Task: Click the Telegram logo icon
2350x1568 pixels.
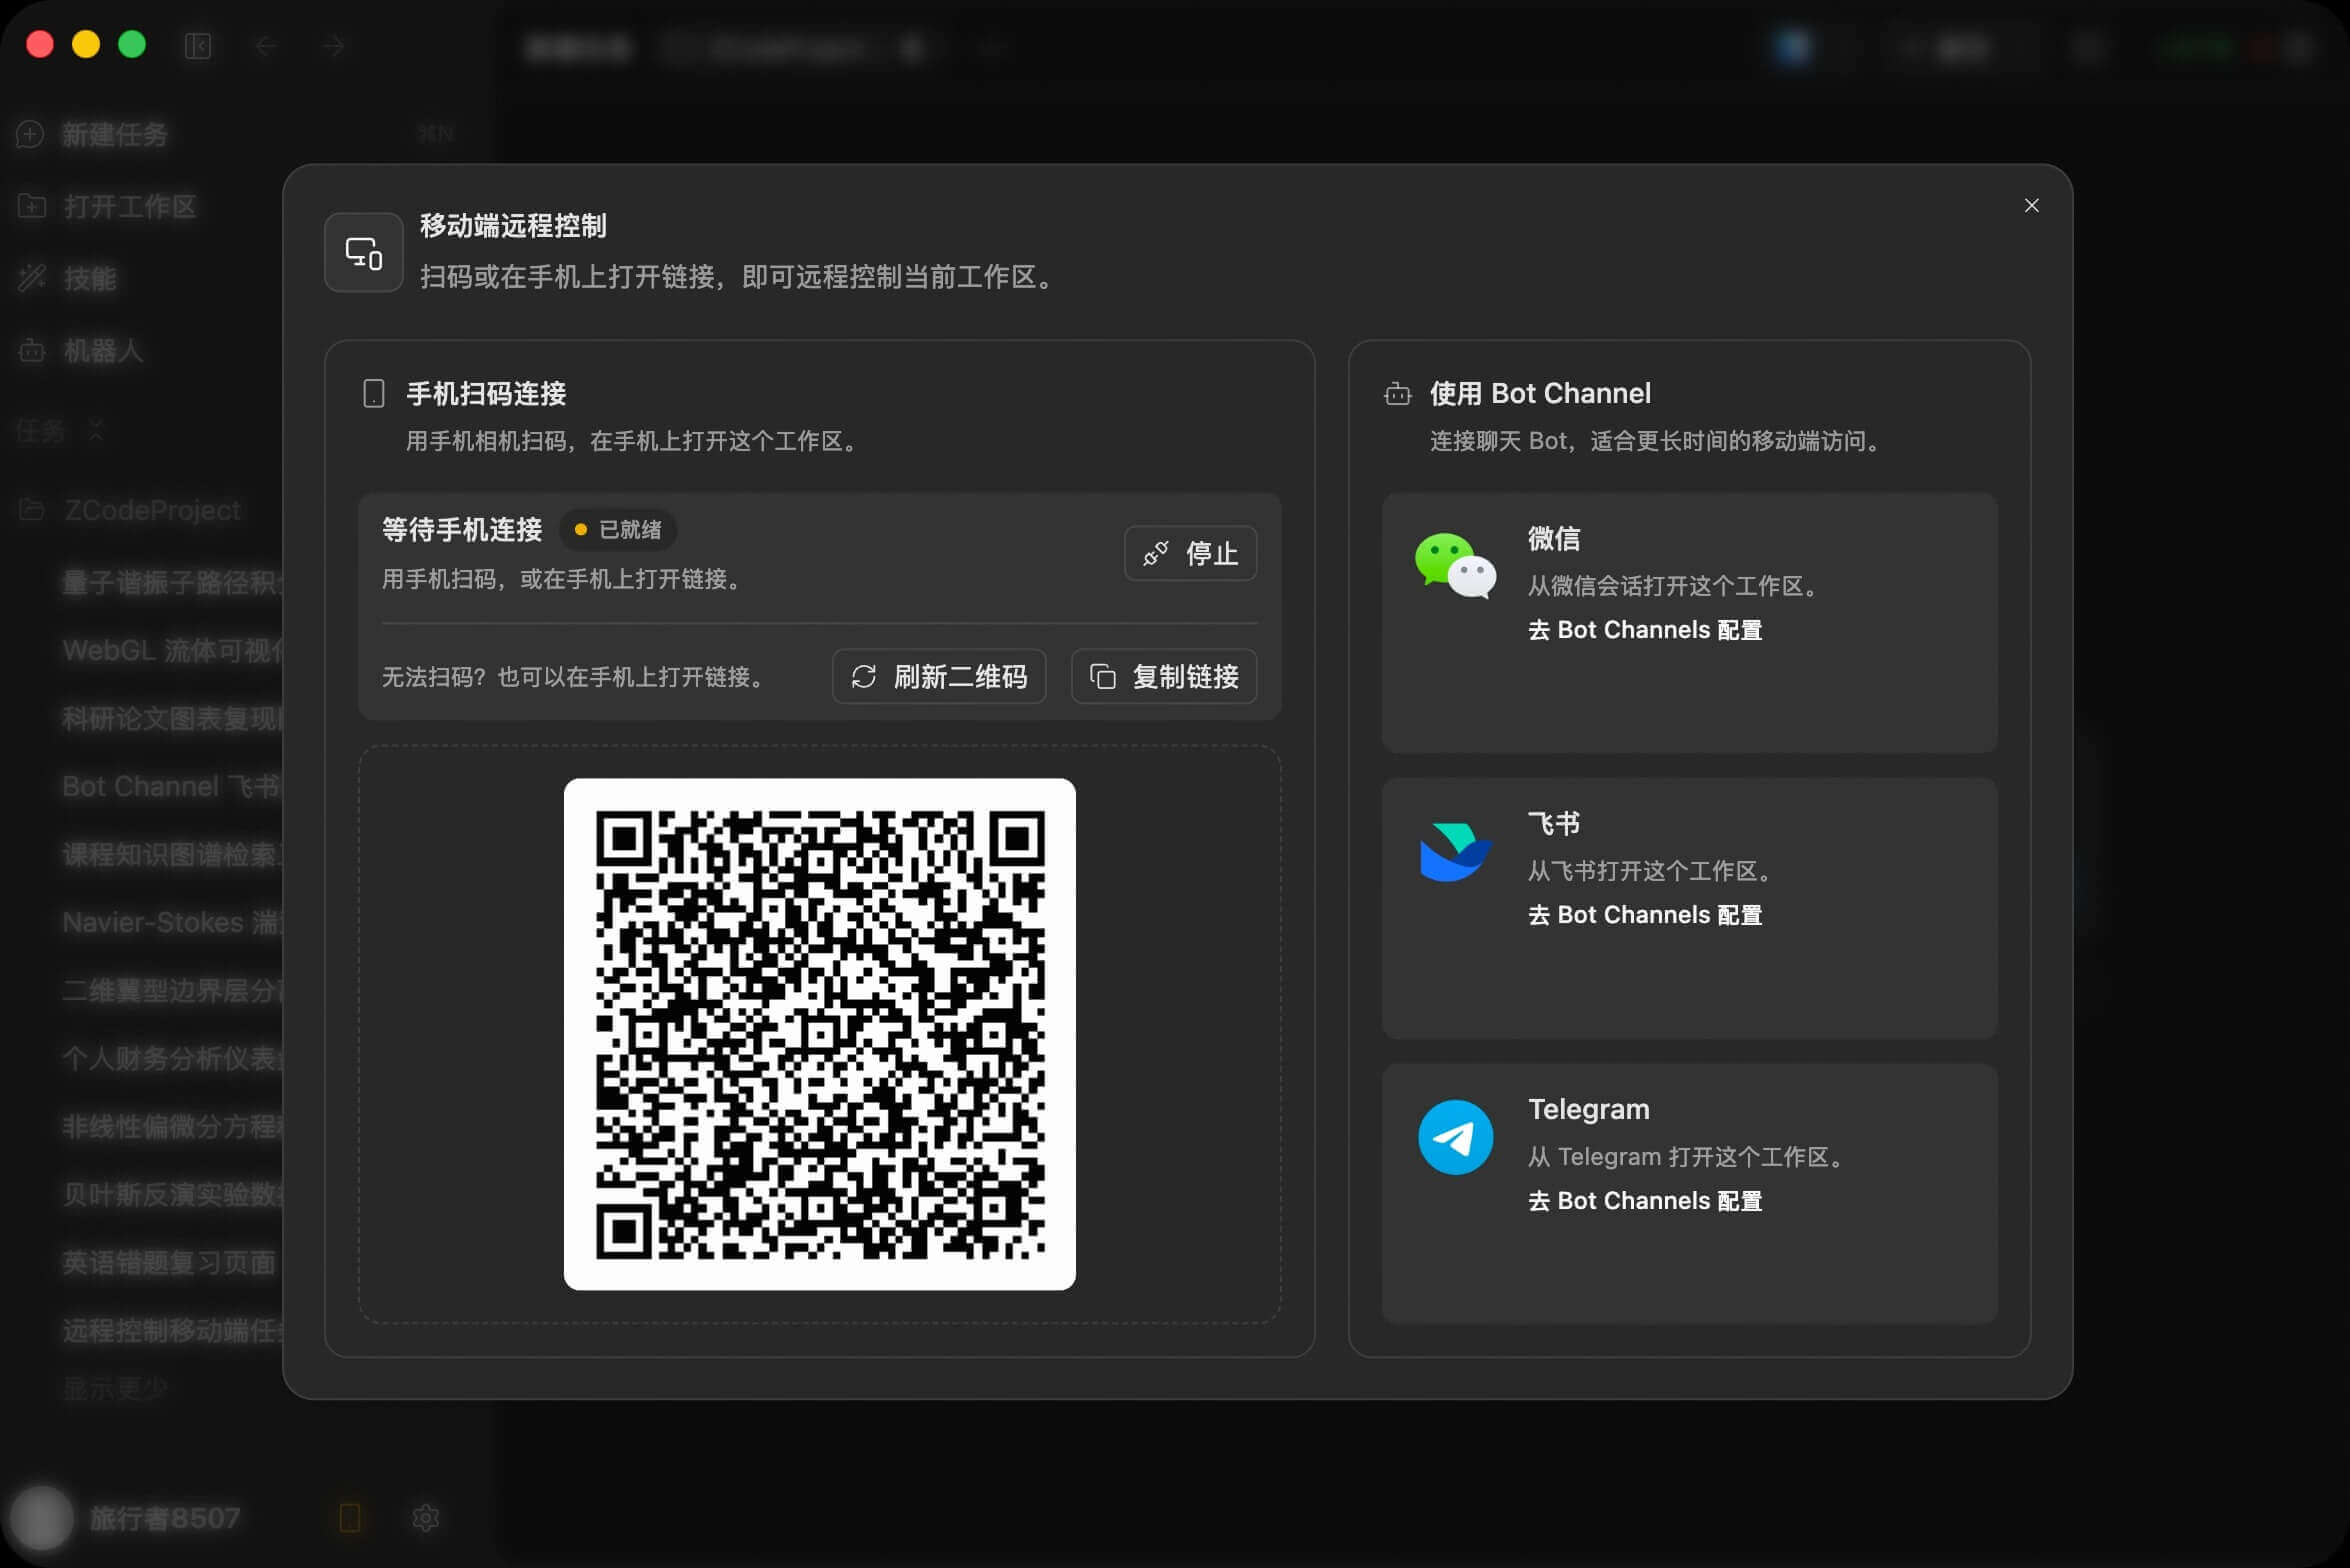Action: pyautogui.click(x=1455, y=1137)
